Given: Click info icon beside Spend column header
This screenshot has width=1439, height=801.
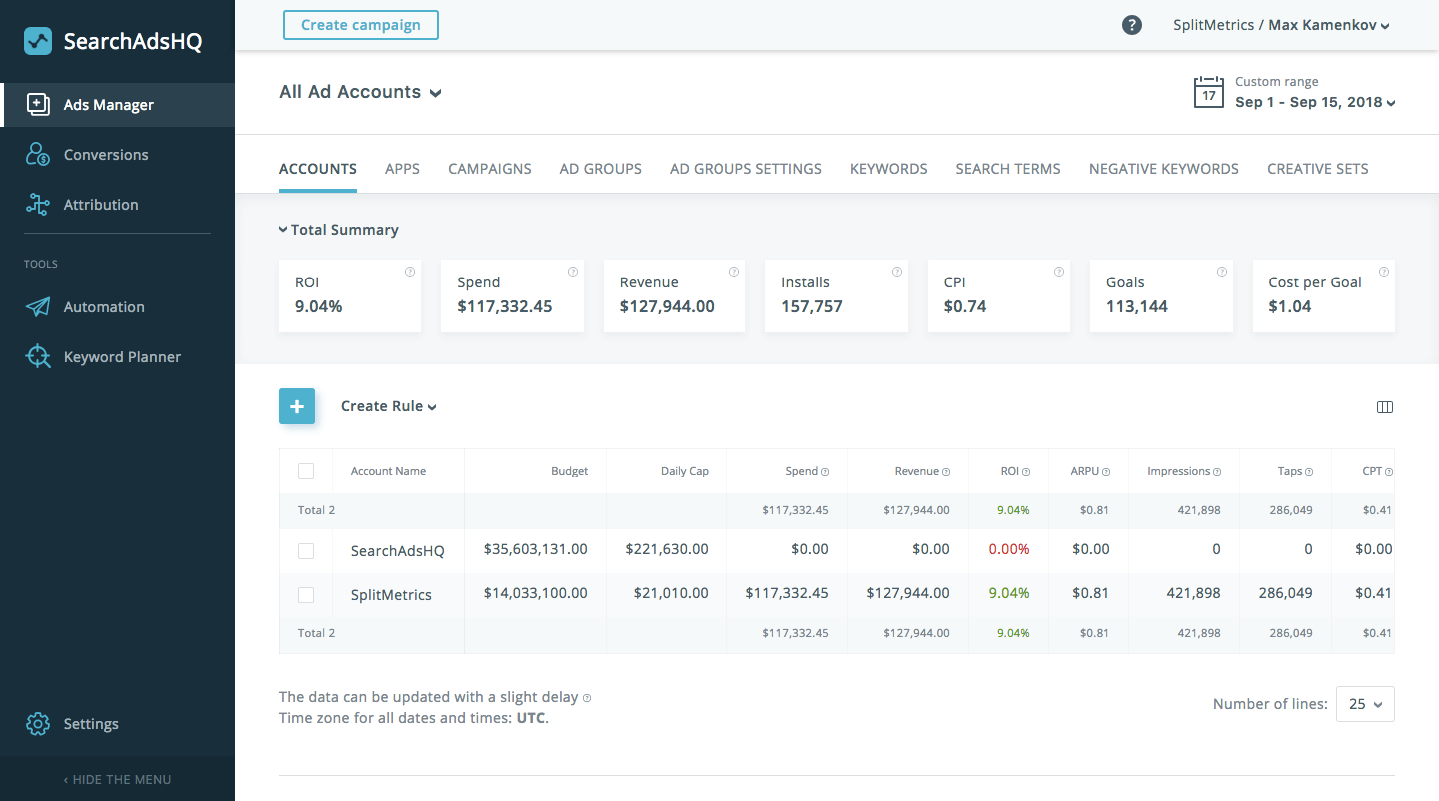Looking at the screenshot, I should point(826,472).
